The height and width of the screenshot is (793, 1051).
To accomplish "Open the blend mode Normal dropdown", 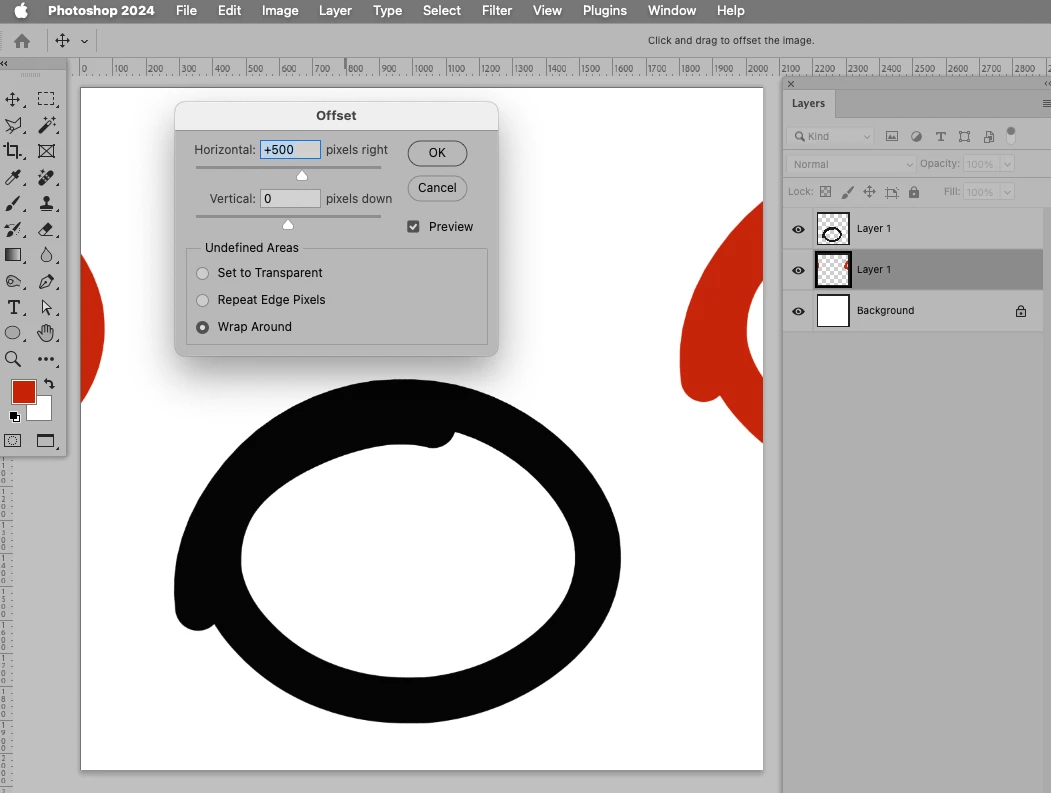I will click(851, 164).
